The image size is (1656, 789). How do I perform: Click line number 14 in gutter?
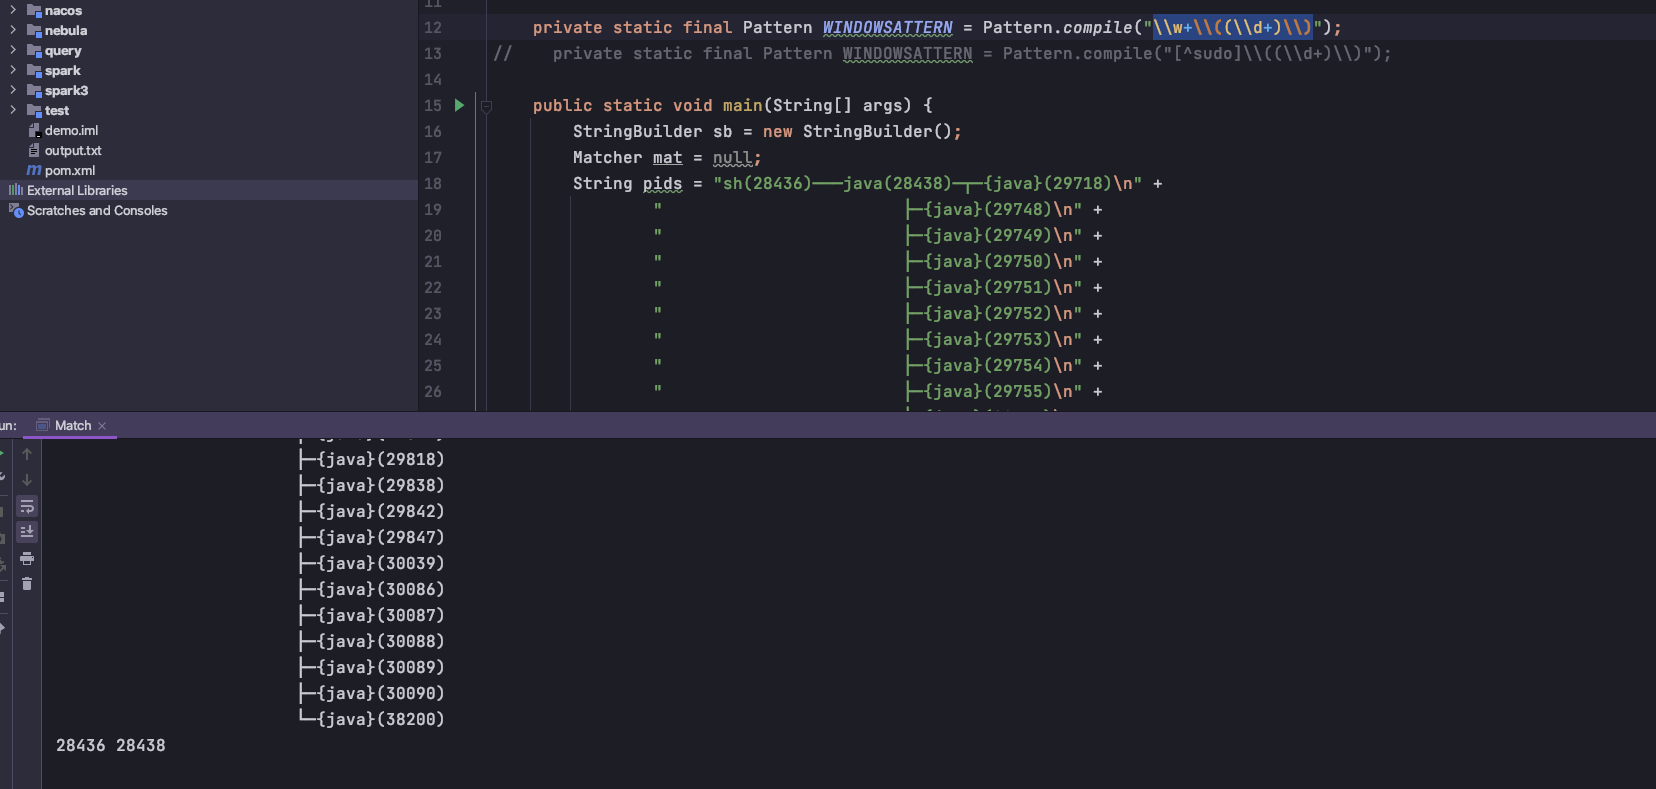[x=432, y=80]
